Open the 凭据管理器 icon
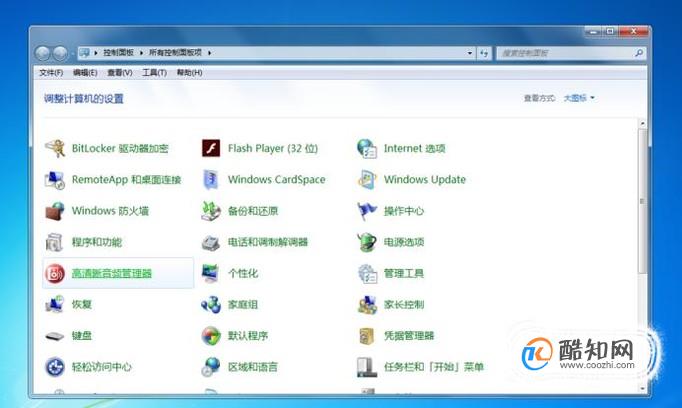Image resolution: width=682 pixels, height=408 pixels. pos(367,336)
